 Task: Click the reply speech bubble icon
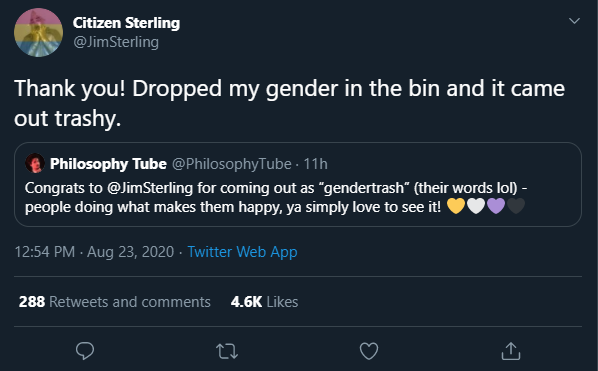[x=85, y=351]
